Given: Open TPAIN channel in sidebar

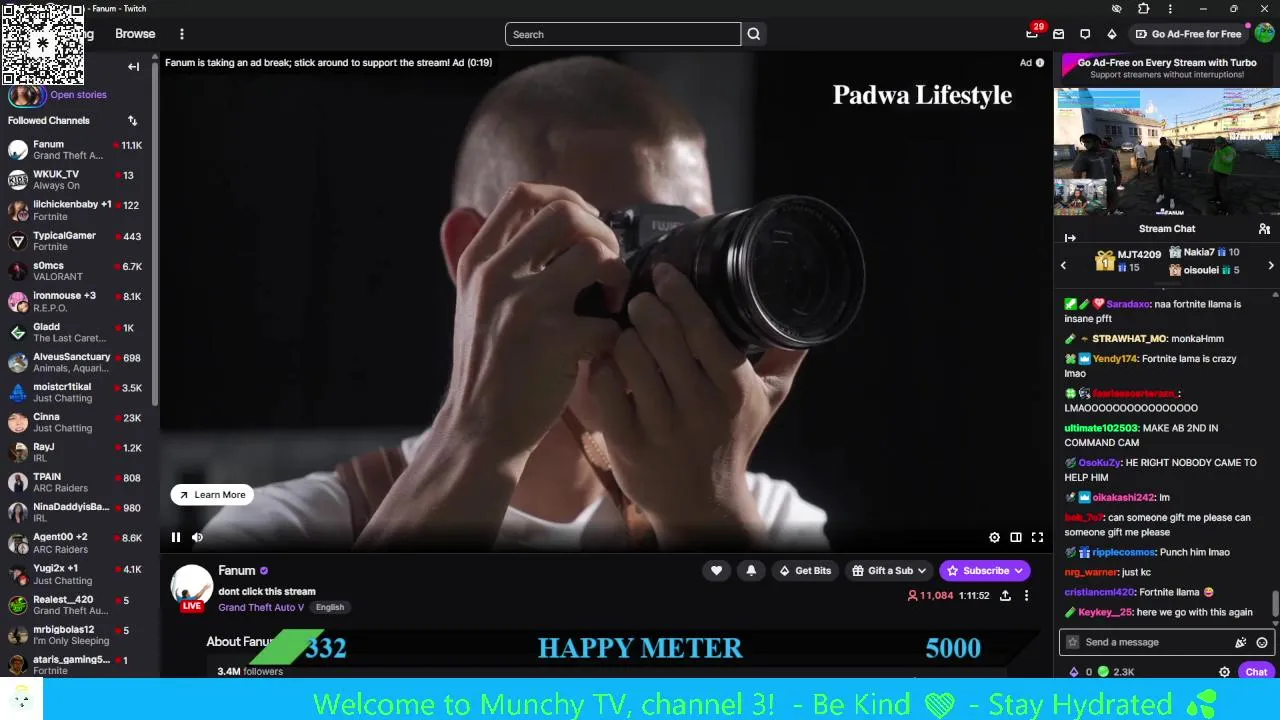Looking at the screenshot, I should click(x=76, y=483).
